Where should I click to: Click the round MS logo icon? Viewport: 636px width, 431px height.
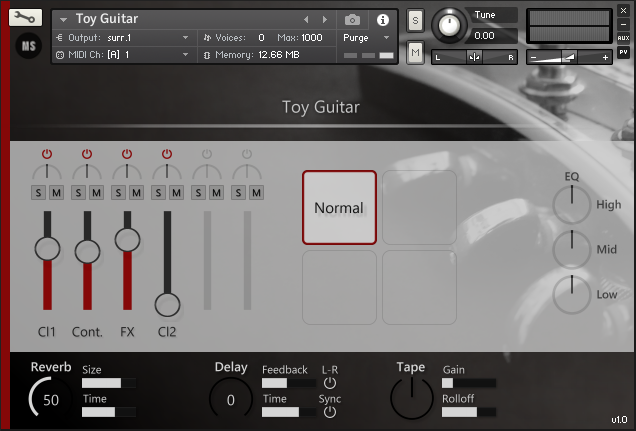29,45
